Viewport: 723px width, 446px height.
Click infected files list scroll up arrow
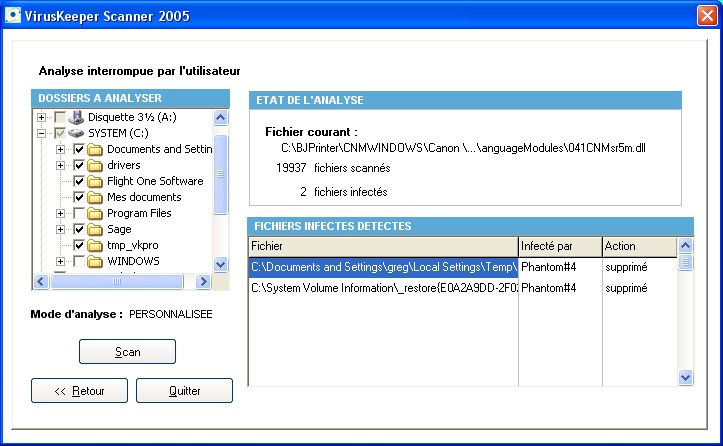click(x=686, y=245)
